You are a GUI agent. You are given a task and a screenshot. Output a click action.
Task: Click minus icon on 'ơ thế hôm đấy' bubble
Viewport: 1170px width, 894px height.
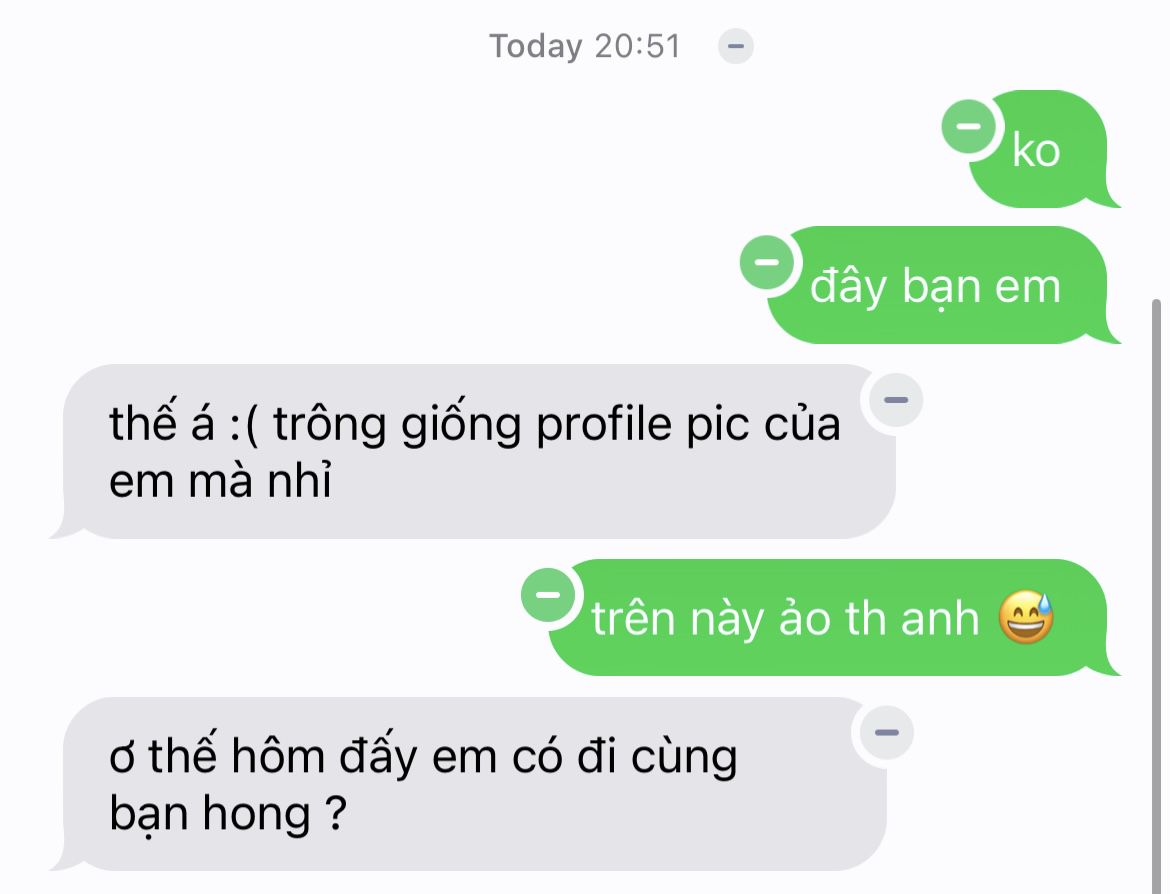886,732
